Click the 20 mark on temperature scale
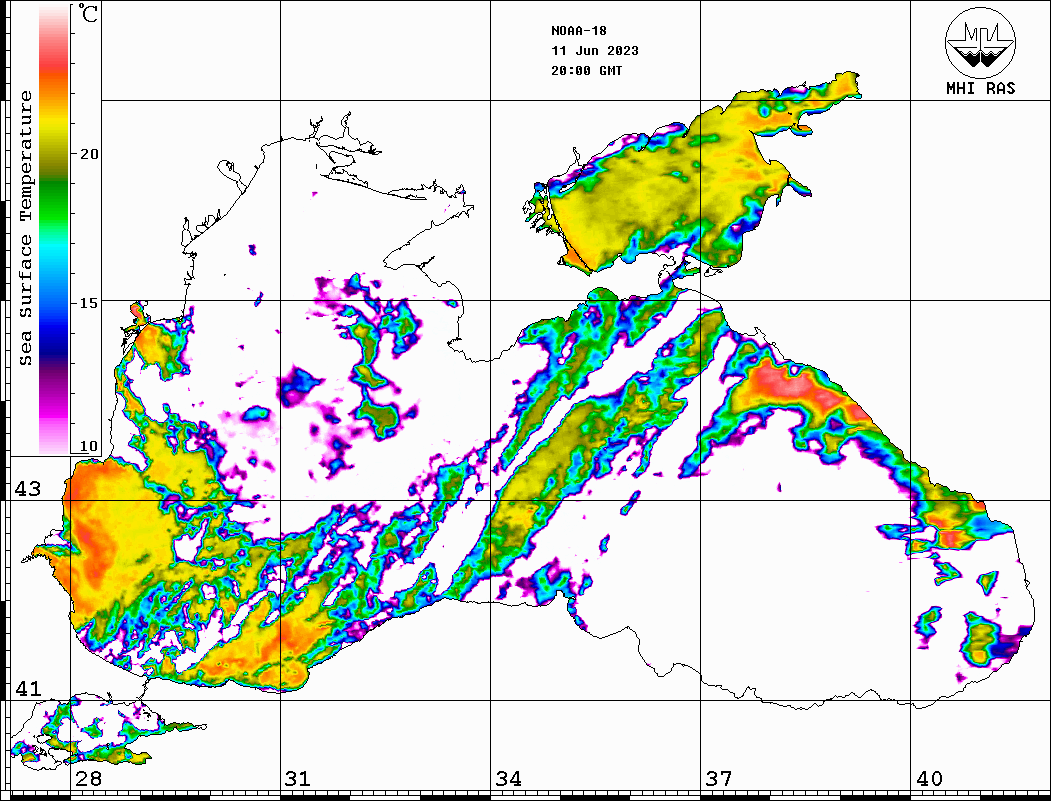Image resolution: width=1051 pixels, height=801 pixels. click(89, 153)
